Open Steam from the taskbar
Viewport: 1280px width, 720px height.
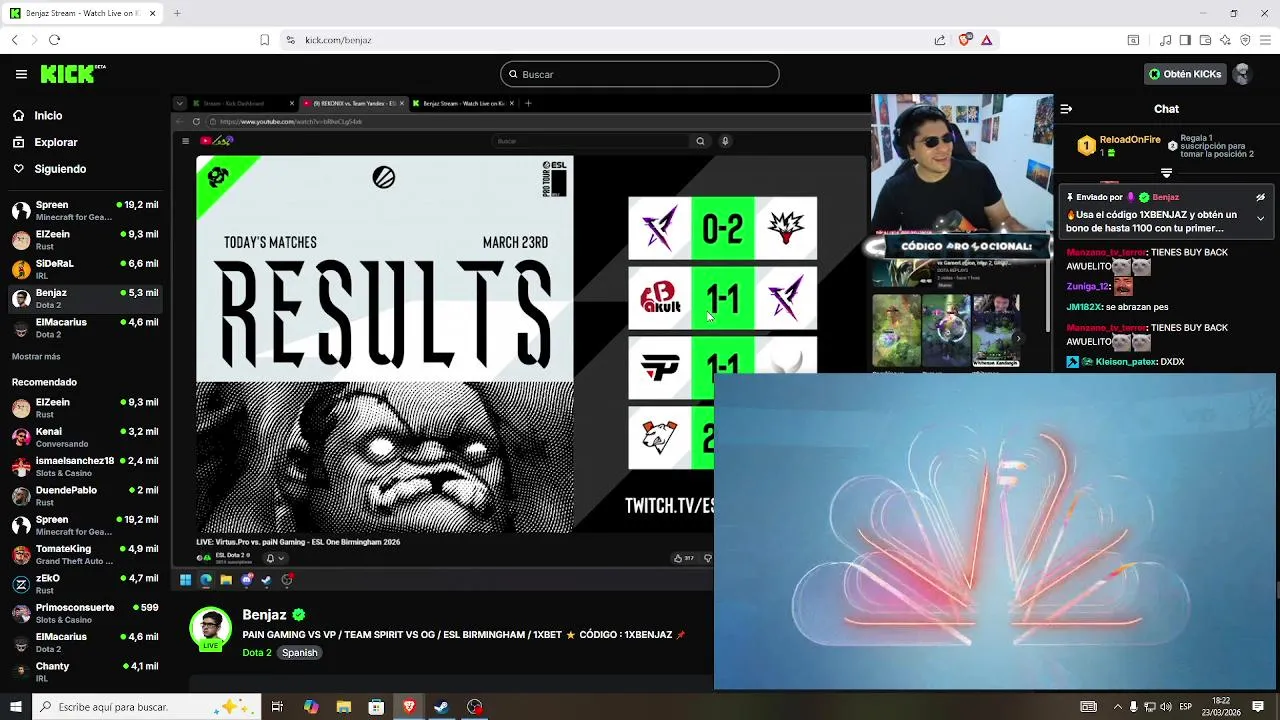point(441,707)
